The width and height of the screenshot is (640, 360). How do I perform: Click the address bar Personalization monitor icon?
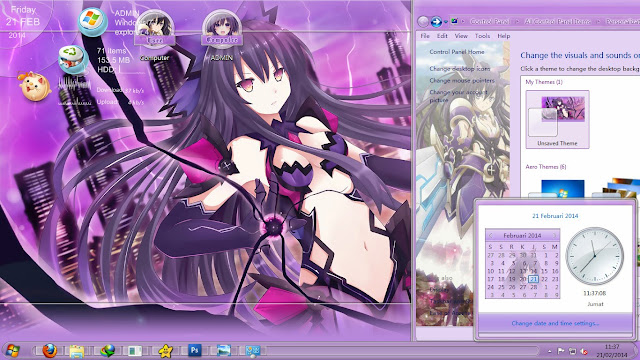coord(454,21)
